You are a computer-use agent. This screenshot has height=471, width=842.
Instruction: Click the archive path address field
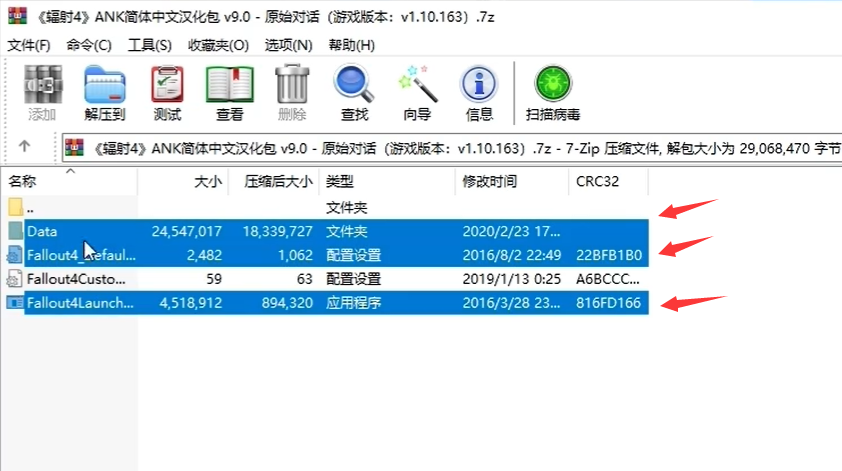[x=451, y=148]
